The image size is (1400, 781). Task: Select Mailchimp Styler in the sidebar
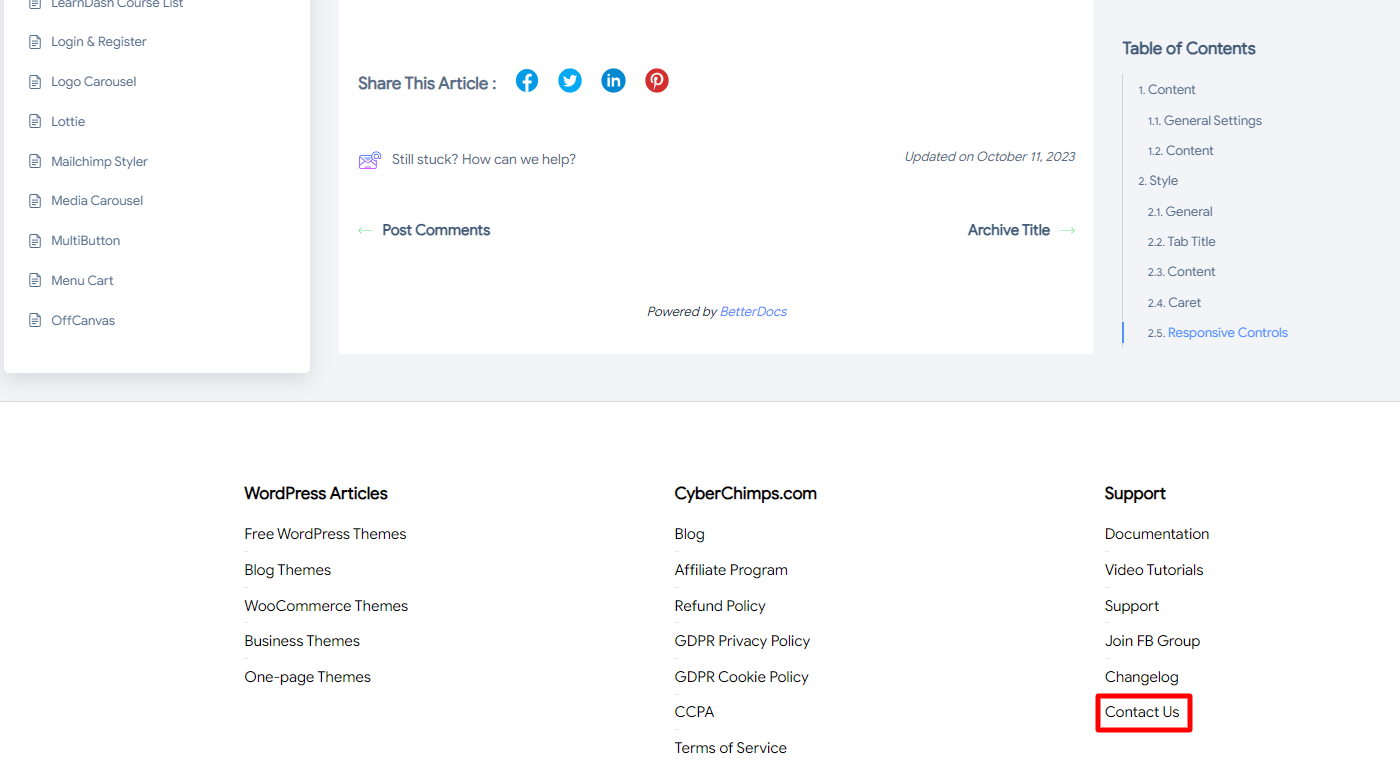point(99,160)
